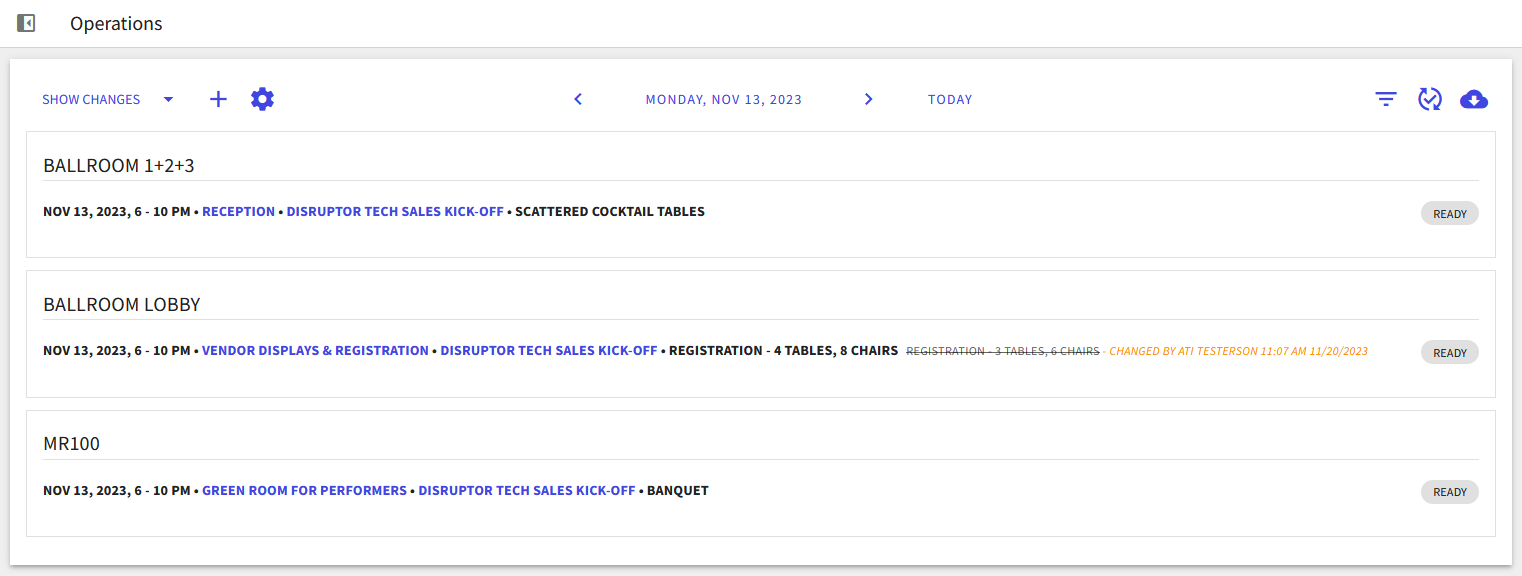Image resolution: width=1522 pixels, height=576 pixels.
Task: Select the Ballroom 1+2+3 heading
Action: click(x=119, y=166)
